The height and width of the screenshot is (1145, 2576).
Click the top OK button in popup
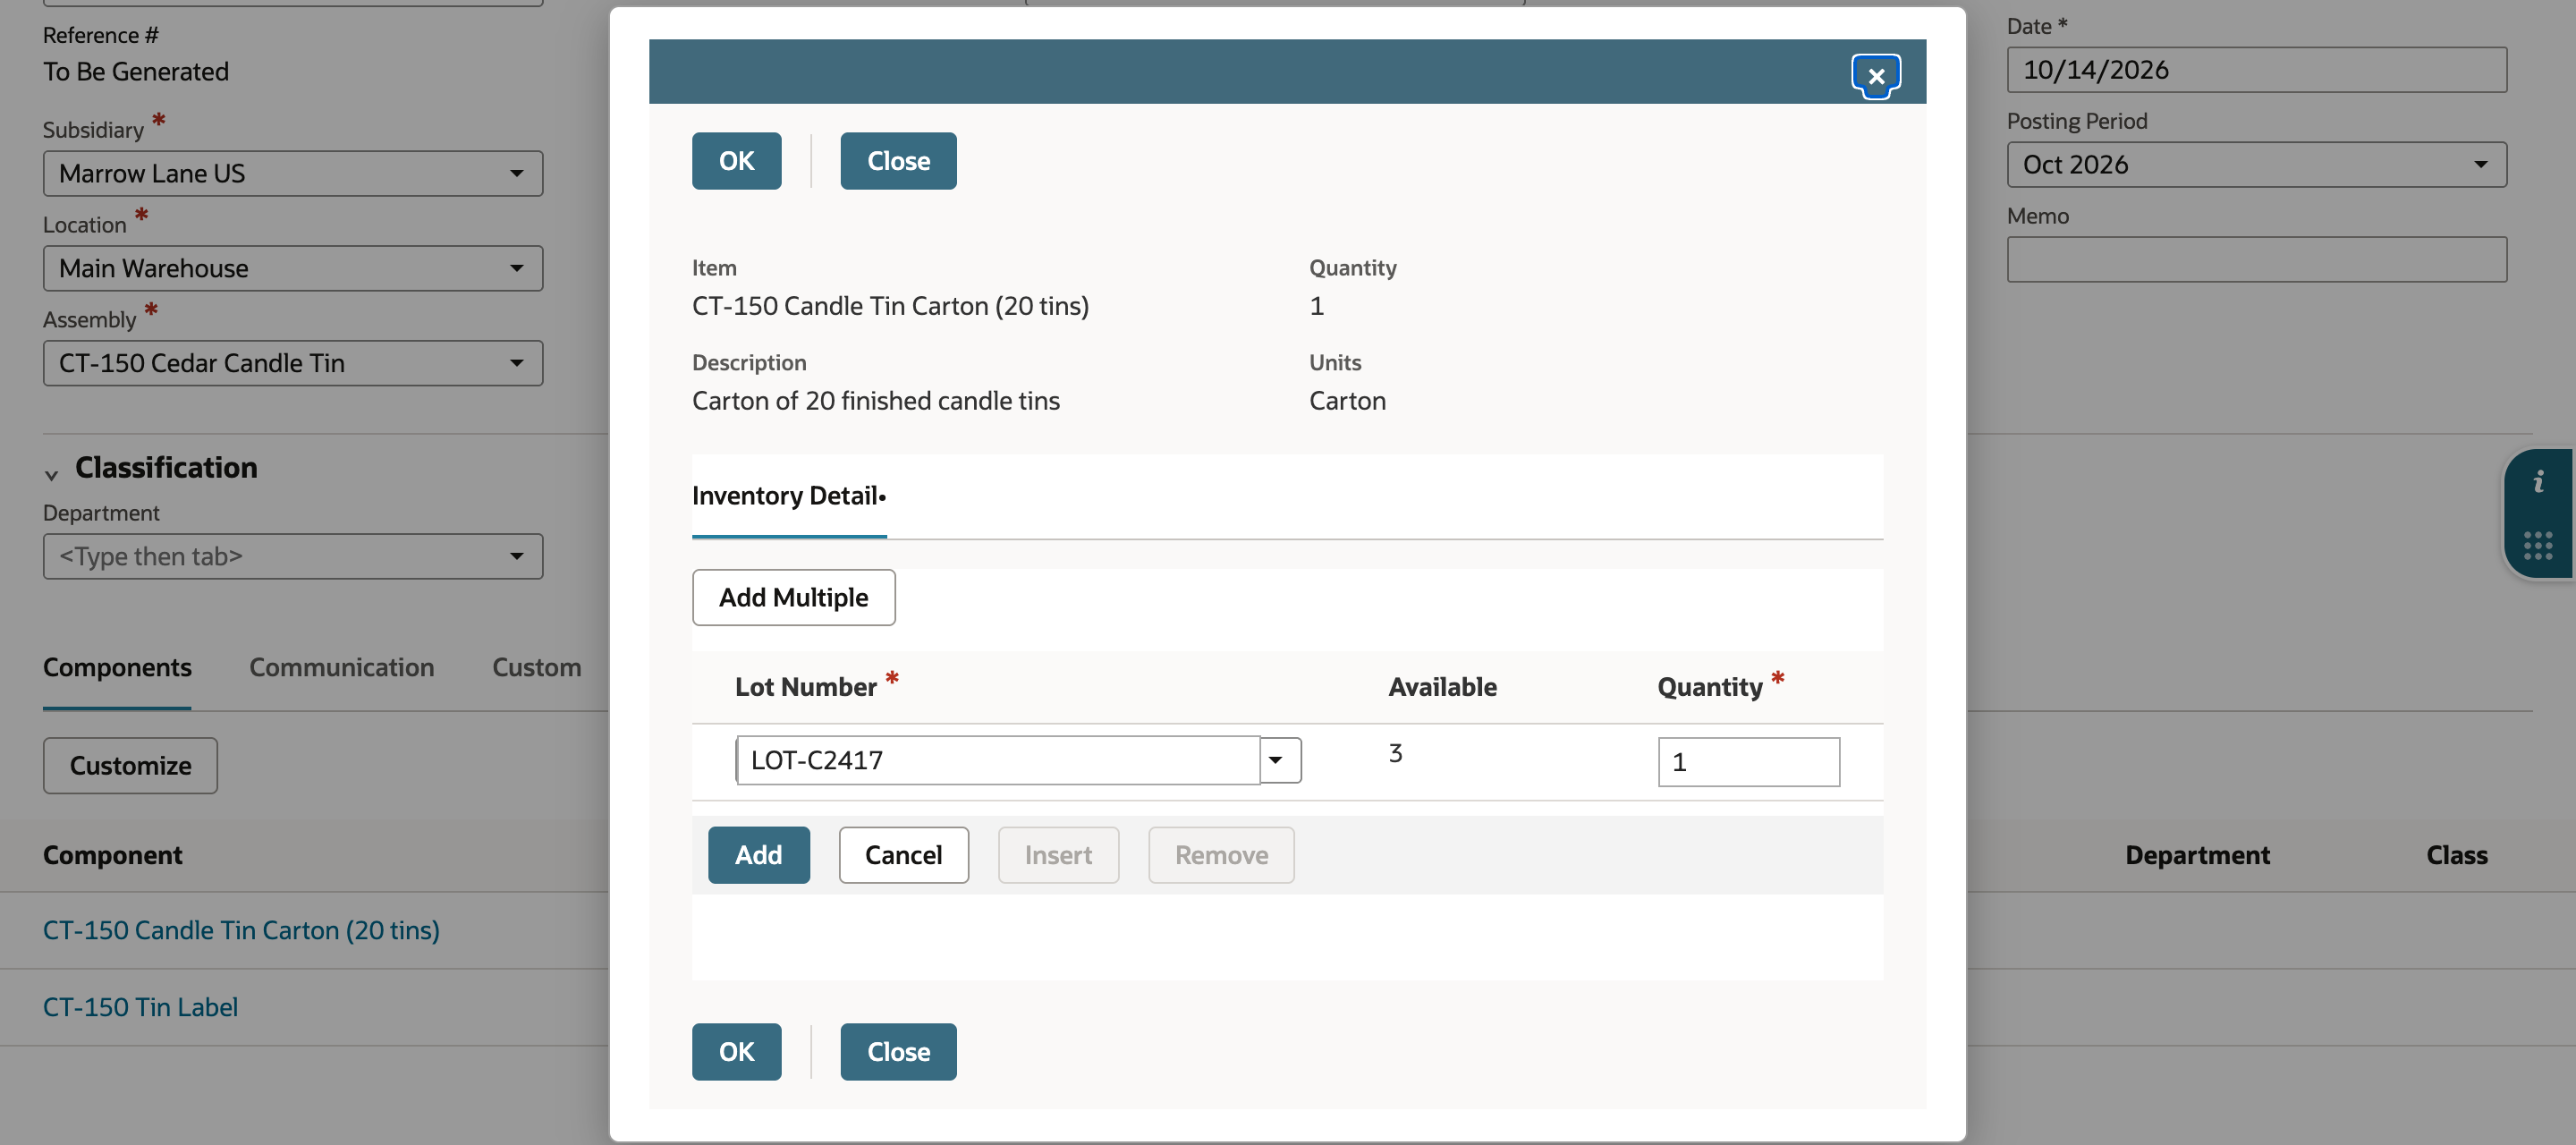[x=736, y=161]
